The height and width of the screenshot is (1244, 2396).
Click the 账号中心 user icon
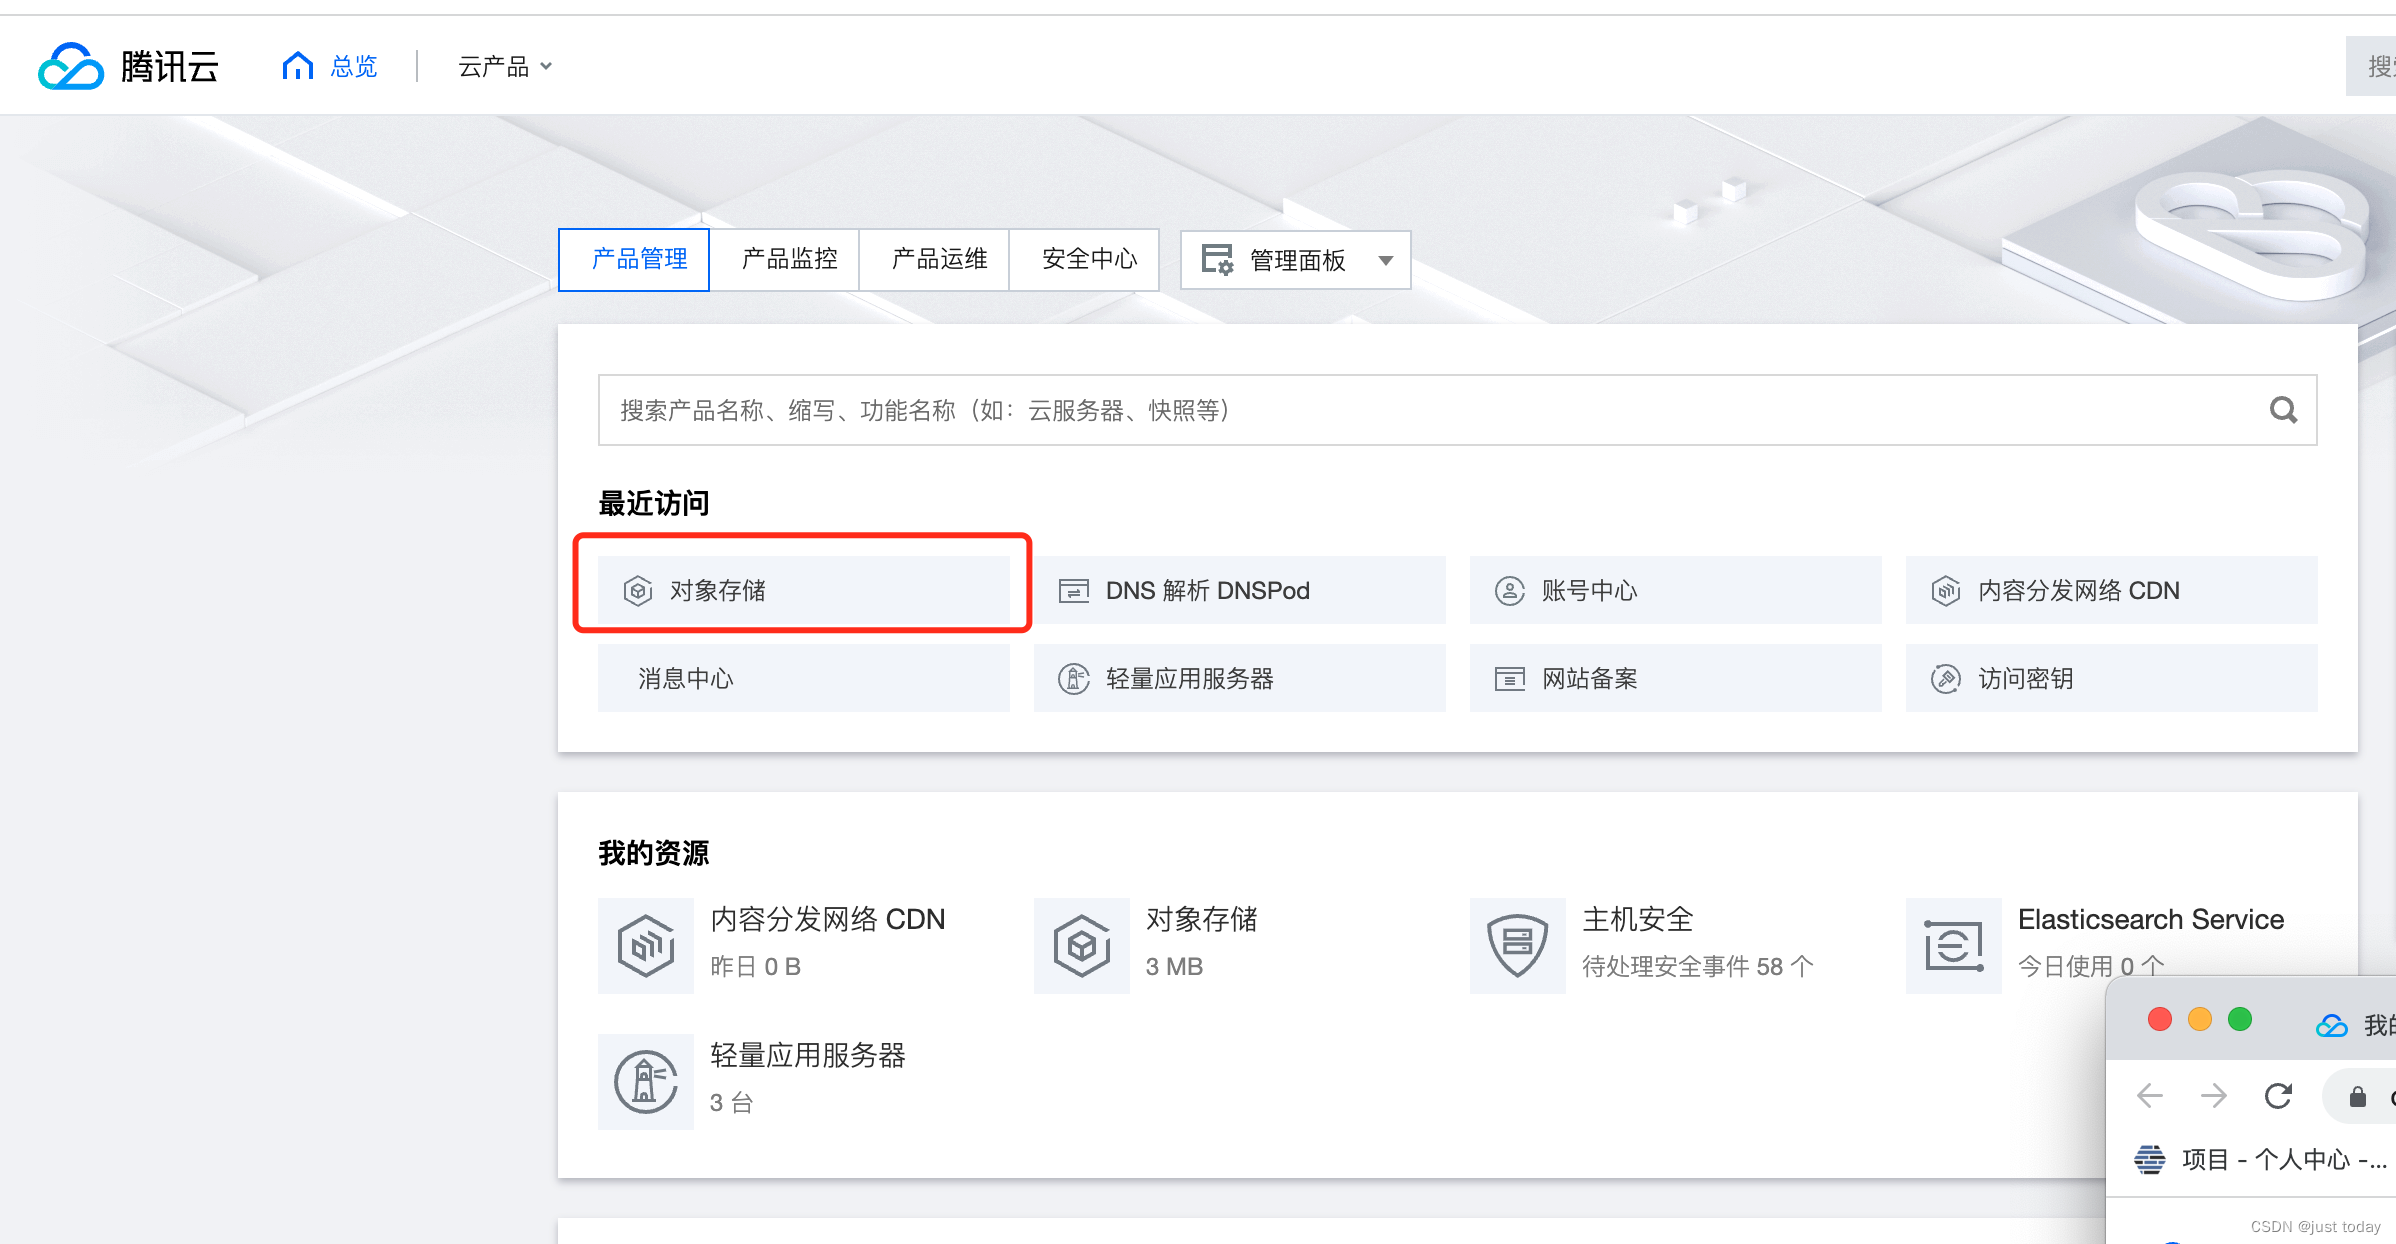tap(1510, 591)
